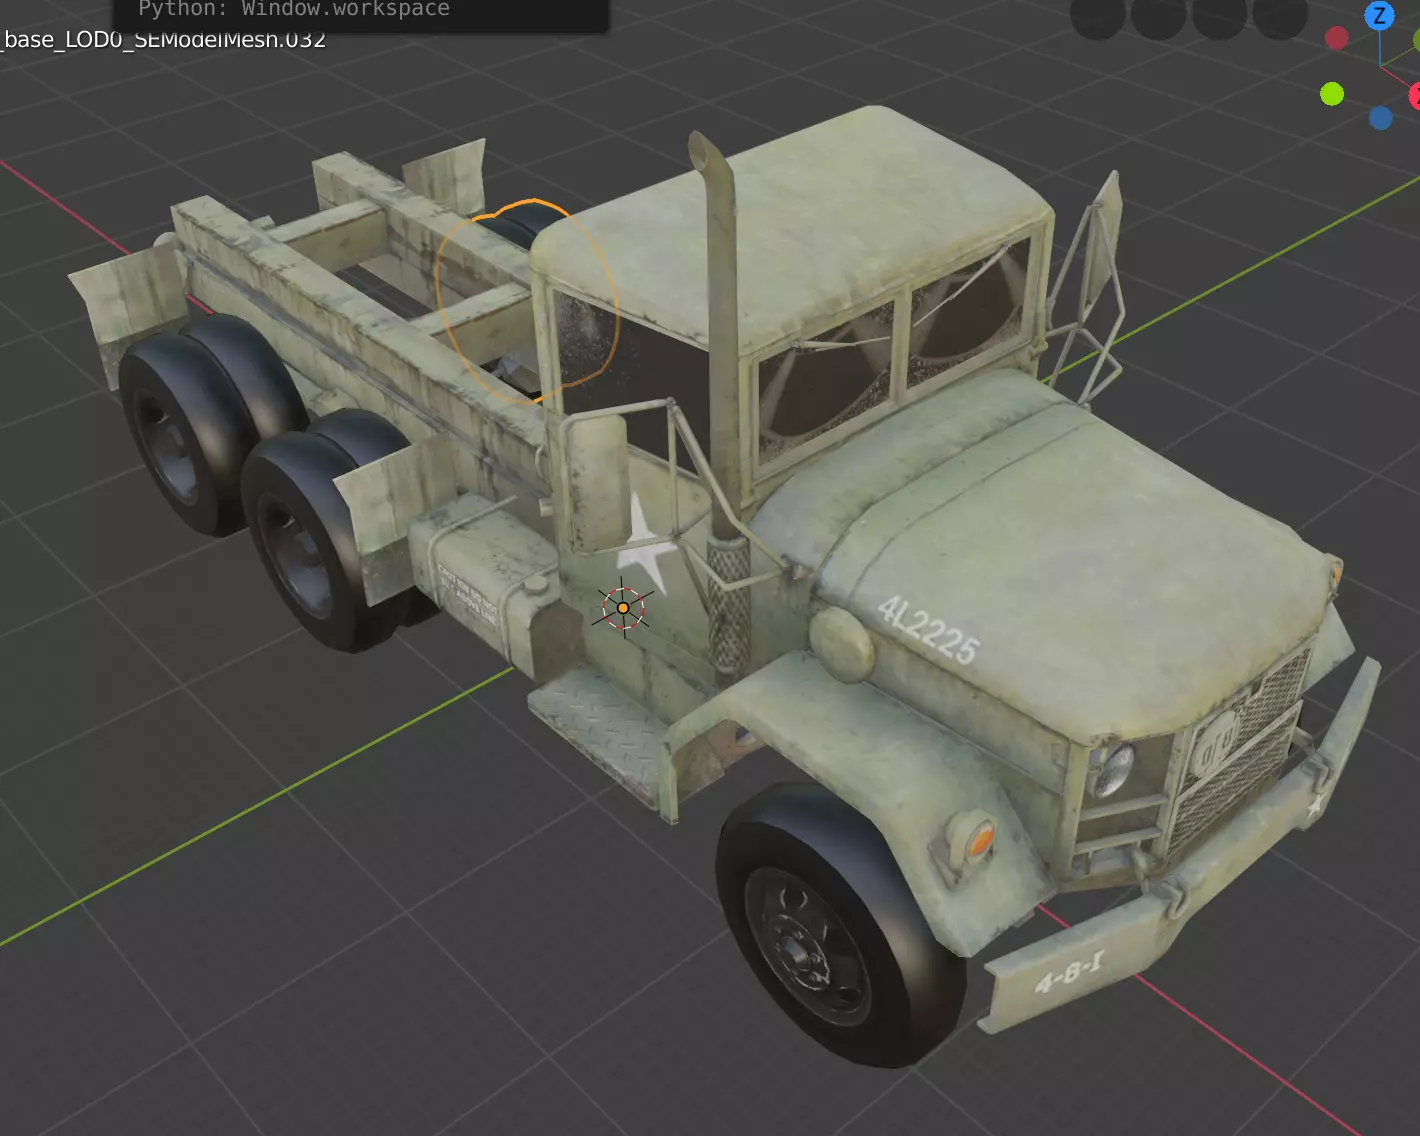Click the Python: Window.workspace tooltip text

pyautogui.click(x=294, y=9)
